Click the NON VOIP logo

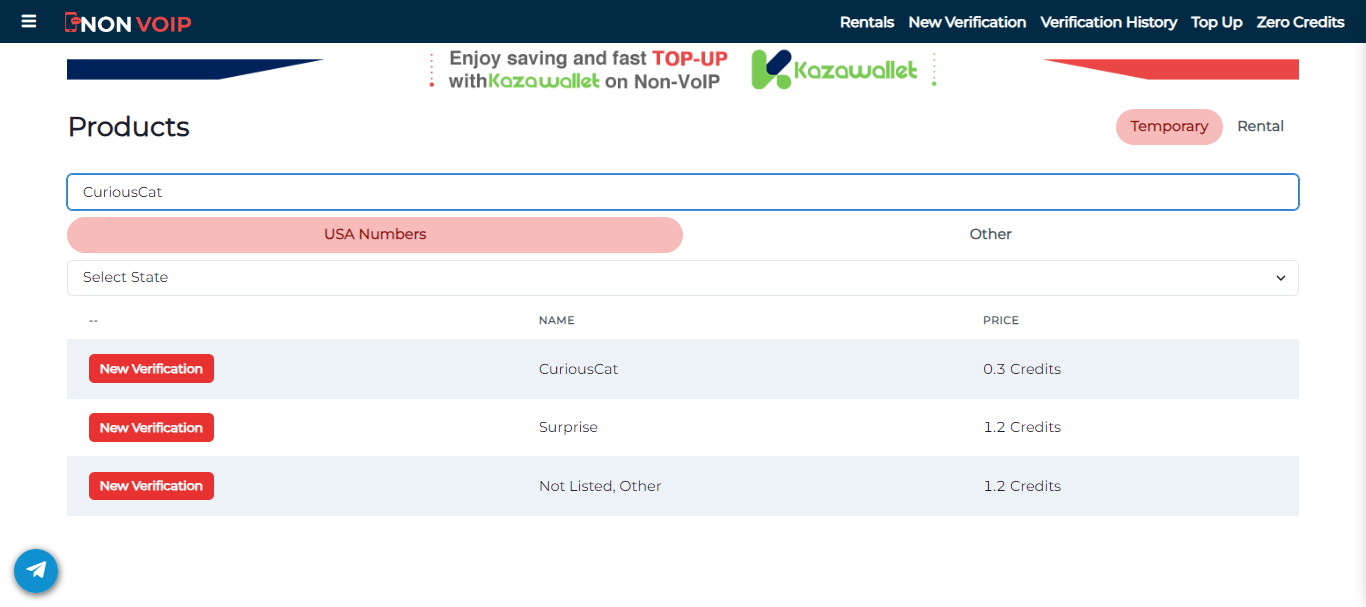click(128, 21)
